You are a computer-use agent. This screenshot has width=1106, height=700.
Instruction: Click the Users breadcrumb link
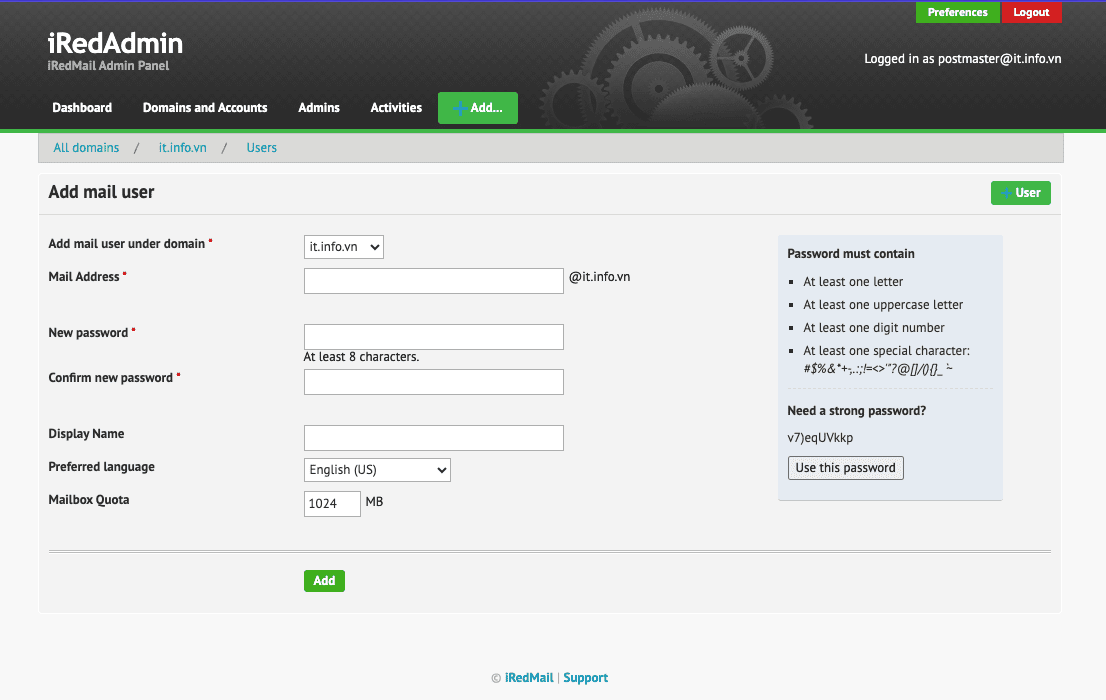[262, 148]
